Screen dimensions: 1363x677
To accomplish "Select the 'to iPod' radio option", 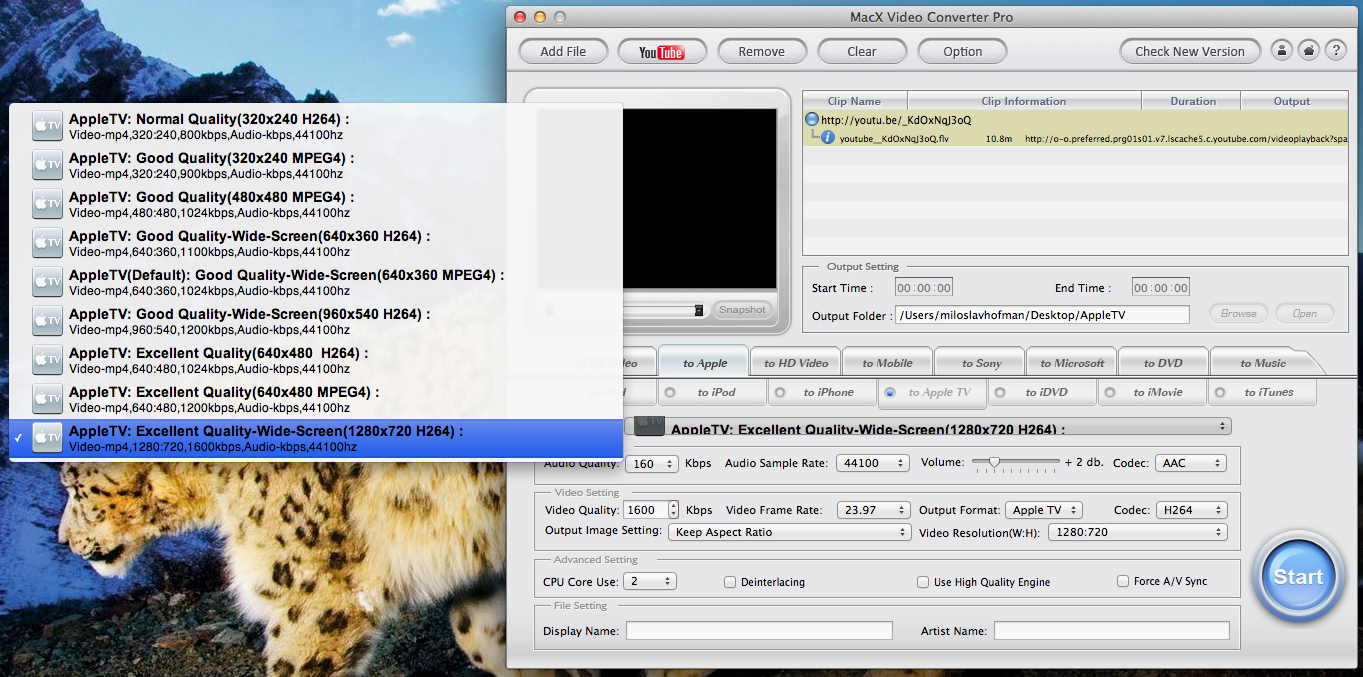I will pos(670,392).
